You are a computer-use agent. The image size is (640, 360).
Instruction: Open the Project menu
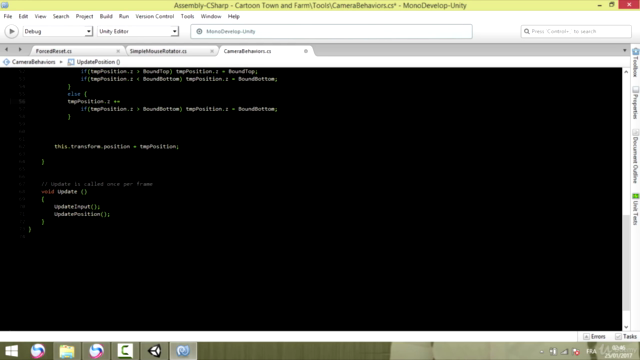[84, 16]
